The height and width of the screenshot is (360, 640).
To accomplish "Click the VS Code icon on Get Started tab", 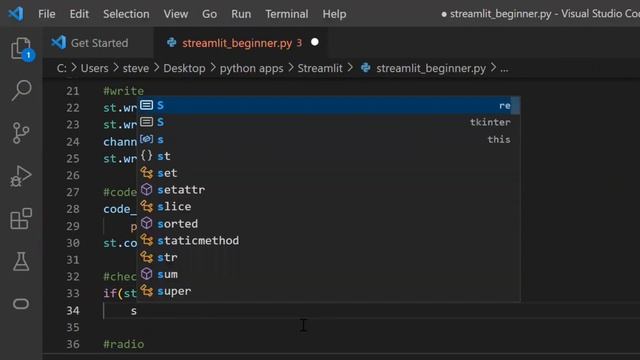I will 59,42.
